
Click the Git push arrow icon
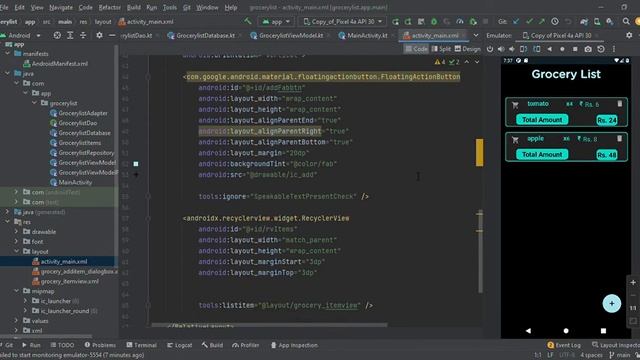coord(542,22)
